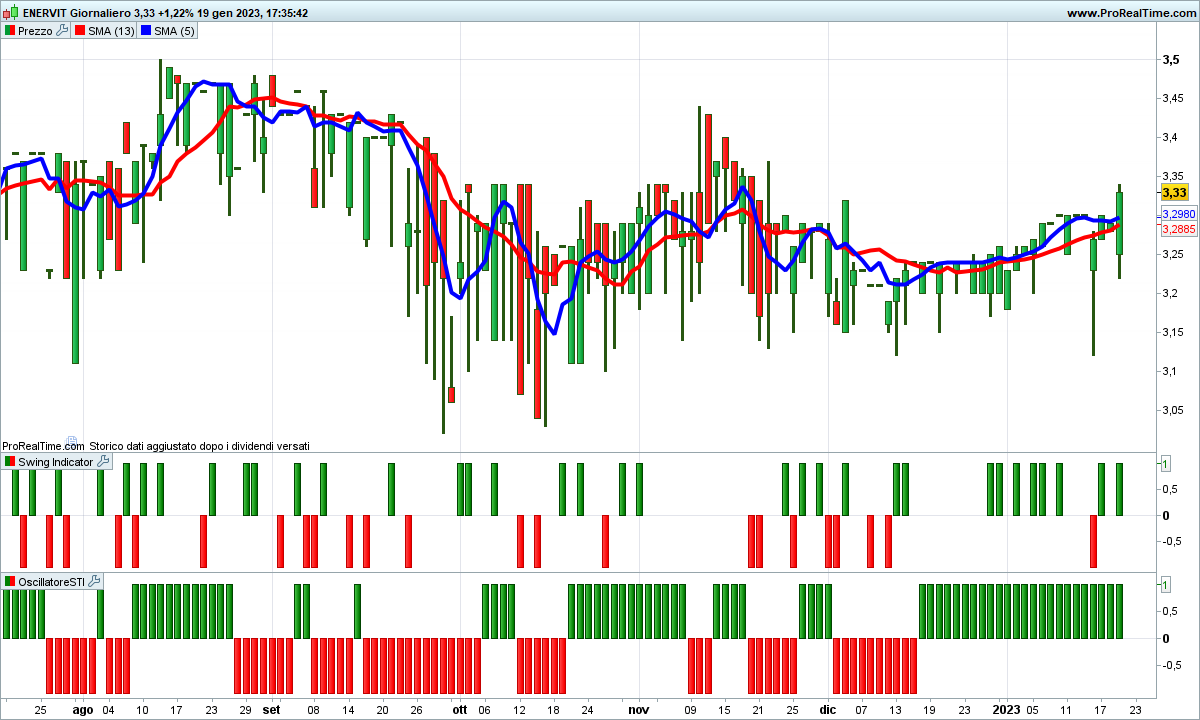
Task: Select the Prezzo legend label
Action: click(x=35, y=31)
